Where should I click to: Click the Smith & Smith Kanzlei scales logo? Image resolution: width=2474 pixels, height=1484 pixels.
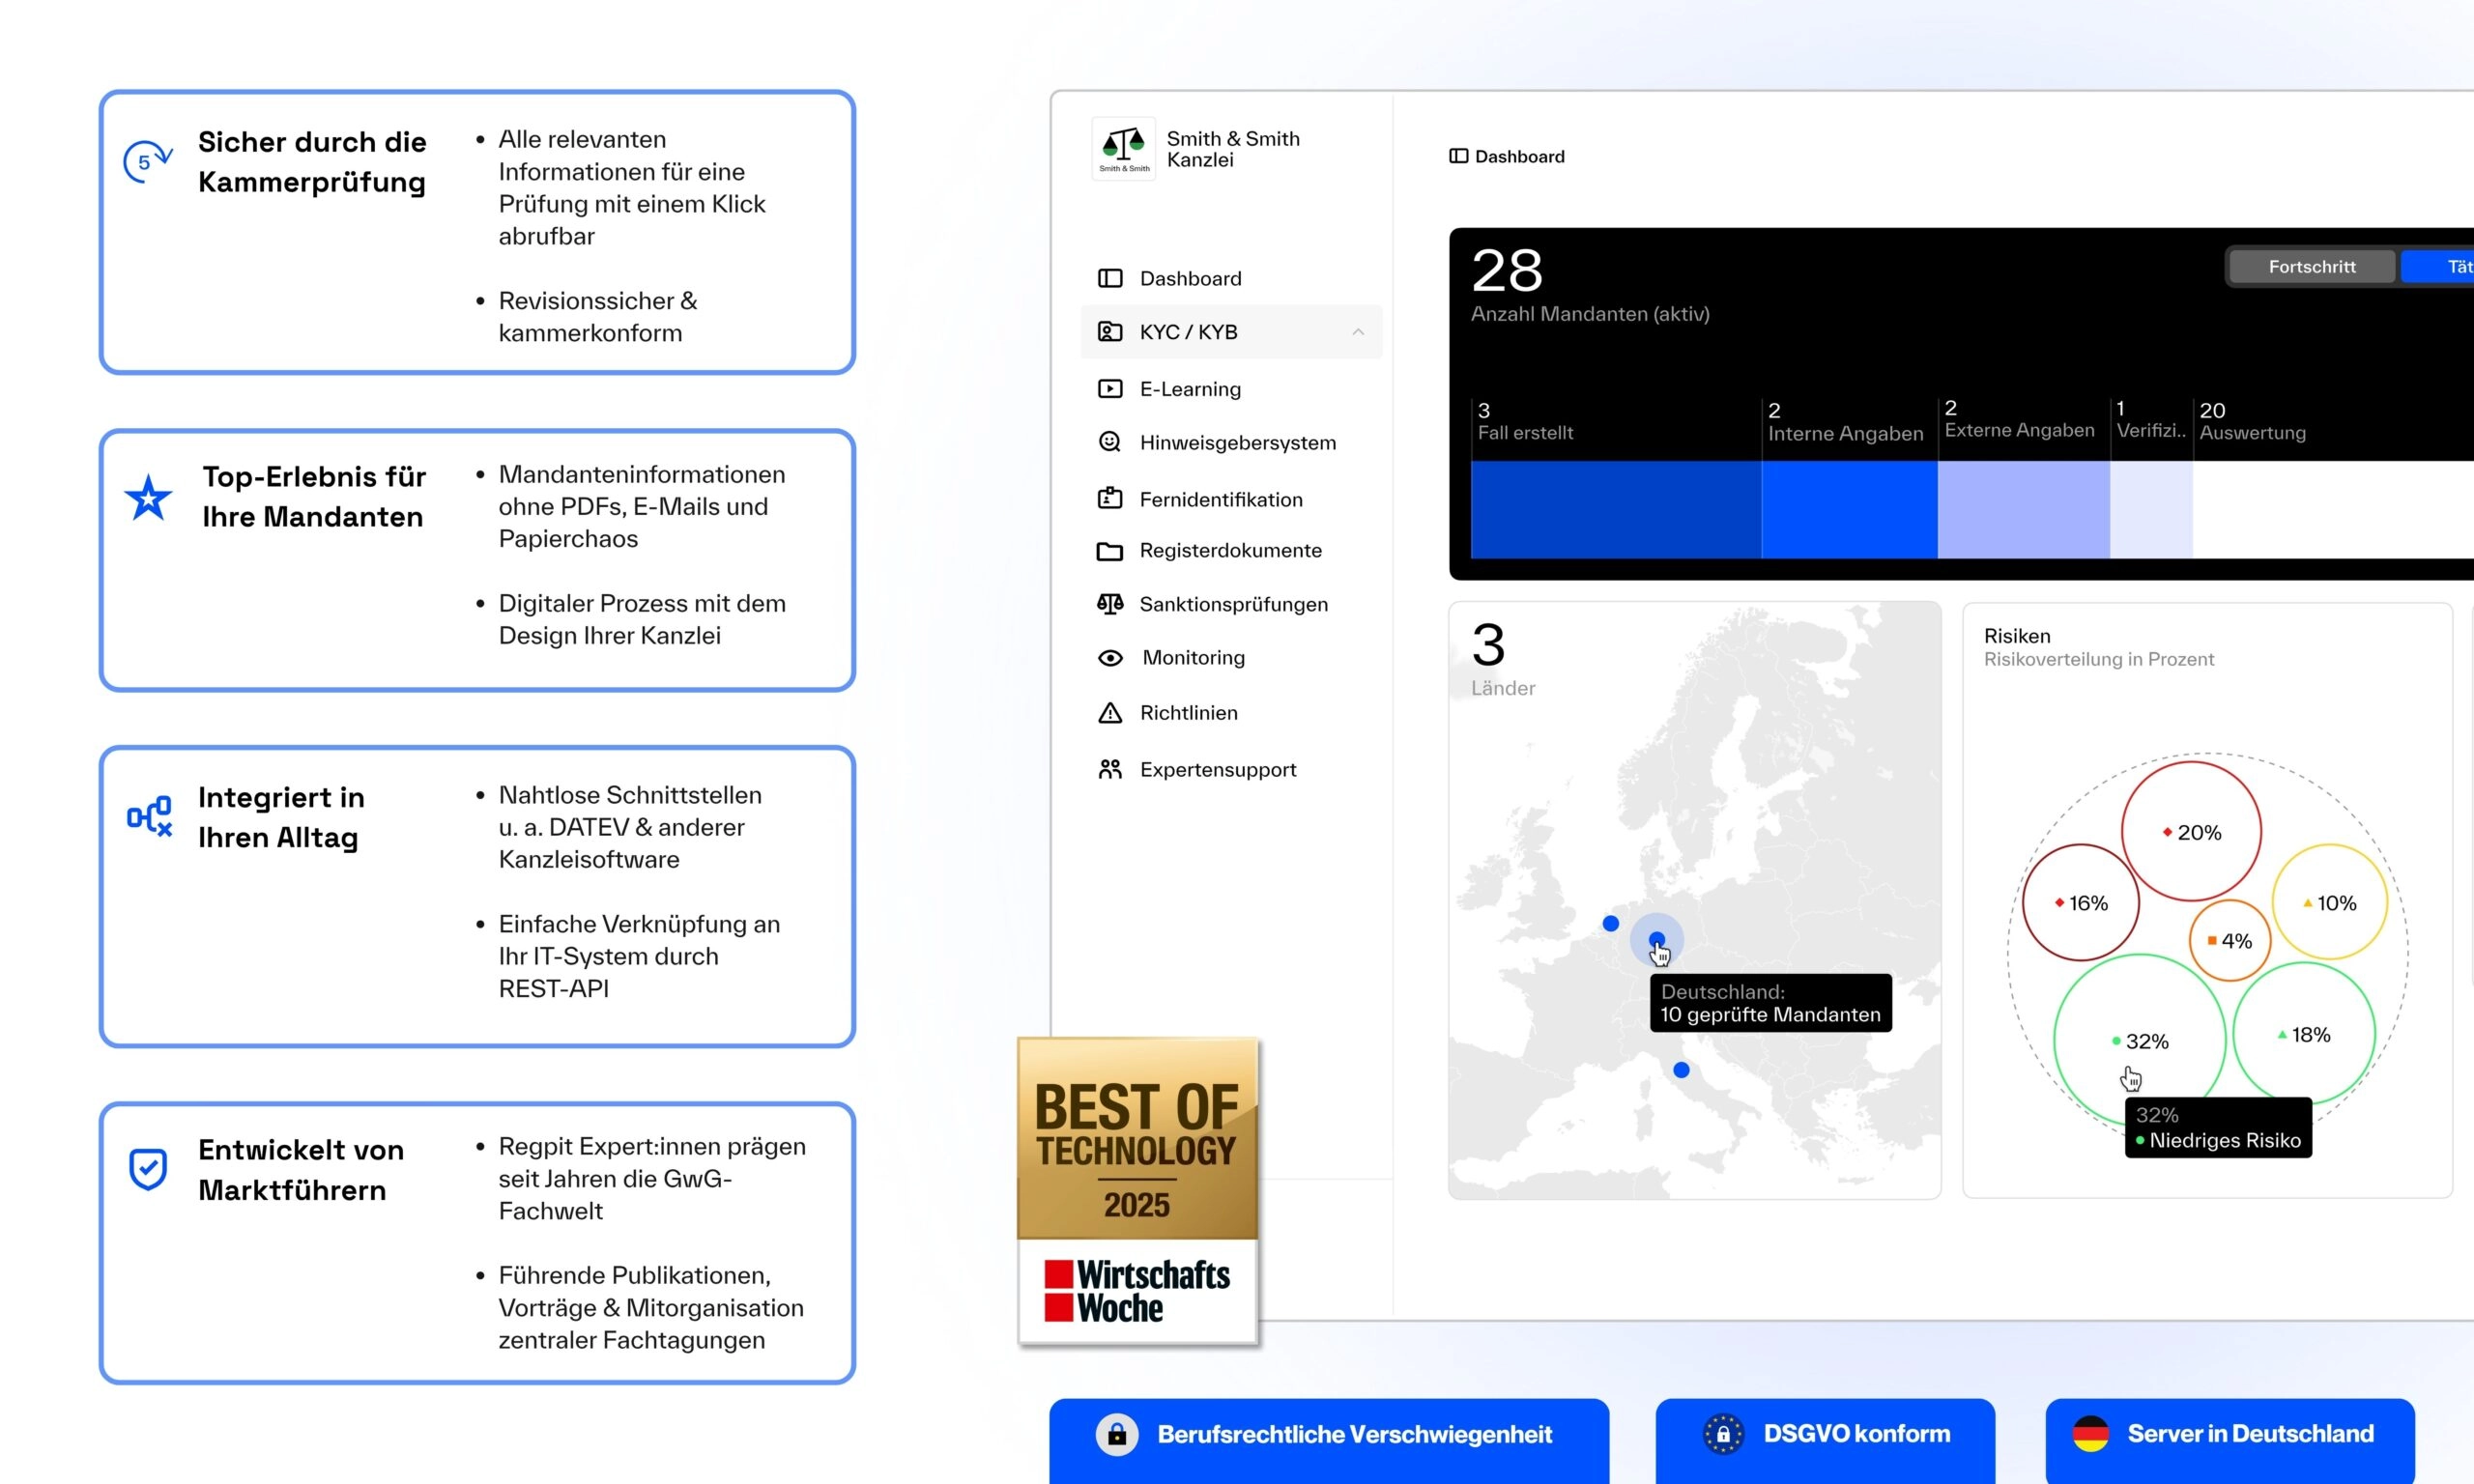(x=1123, y=149)
